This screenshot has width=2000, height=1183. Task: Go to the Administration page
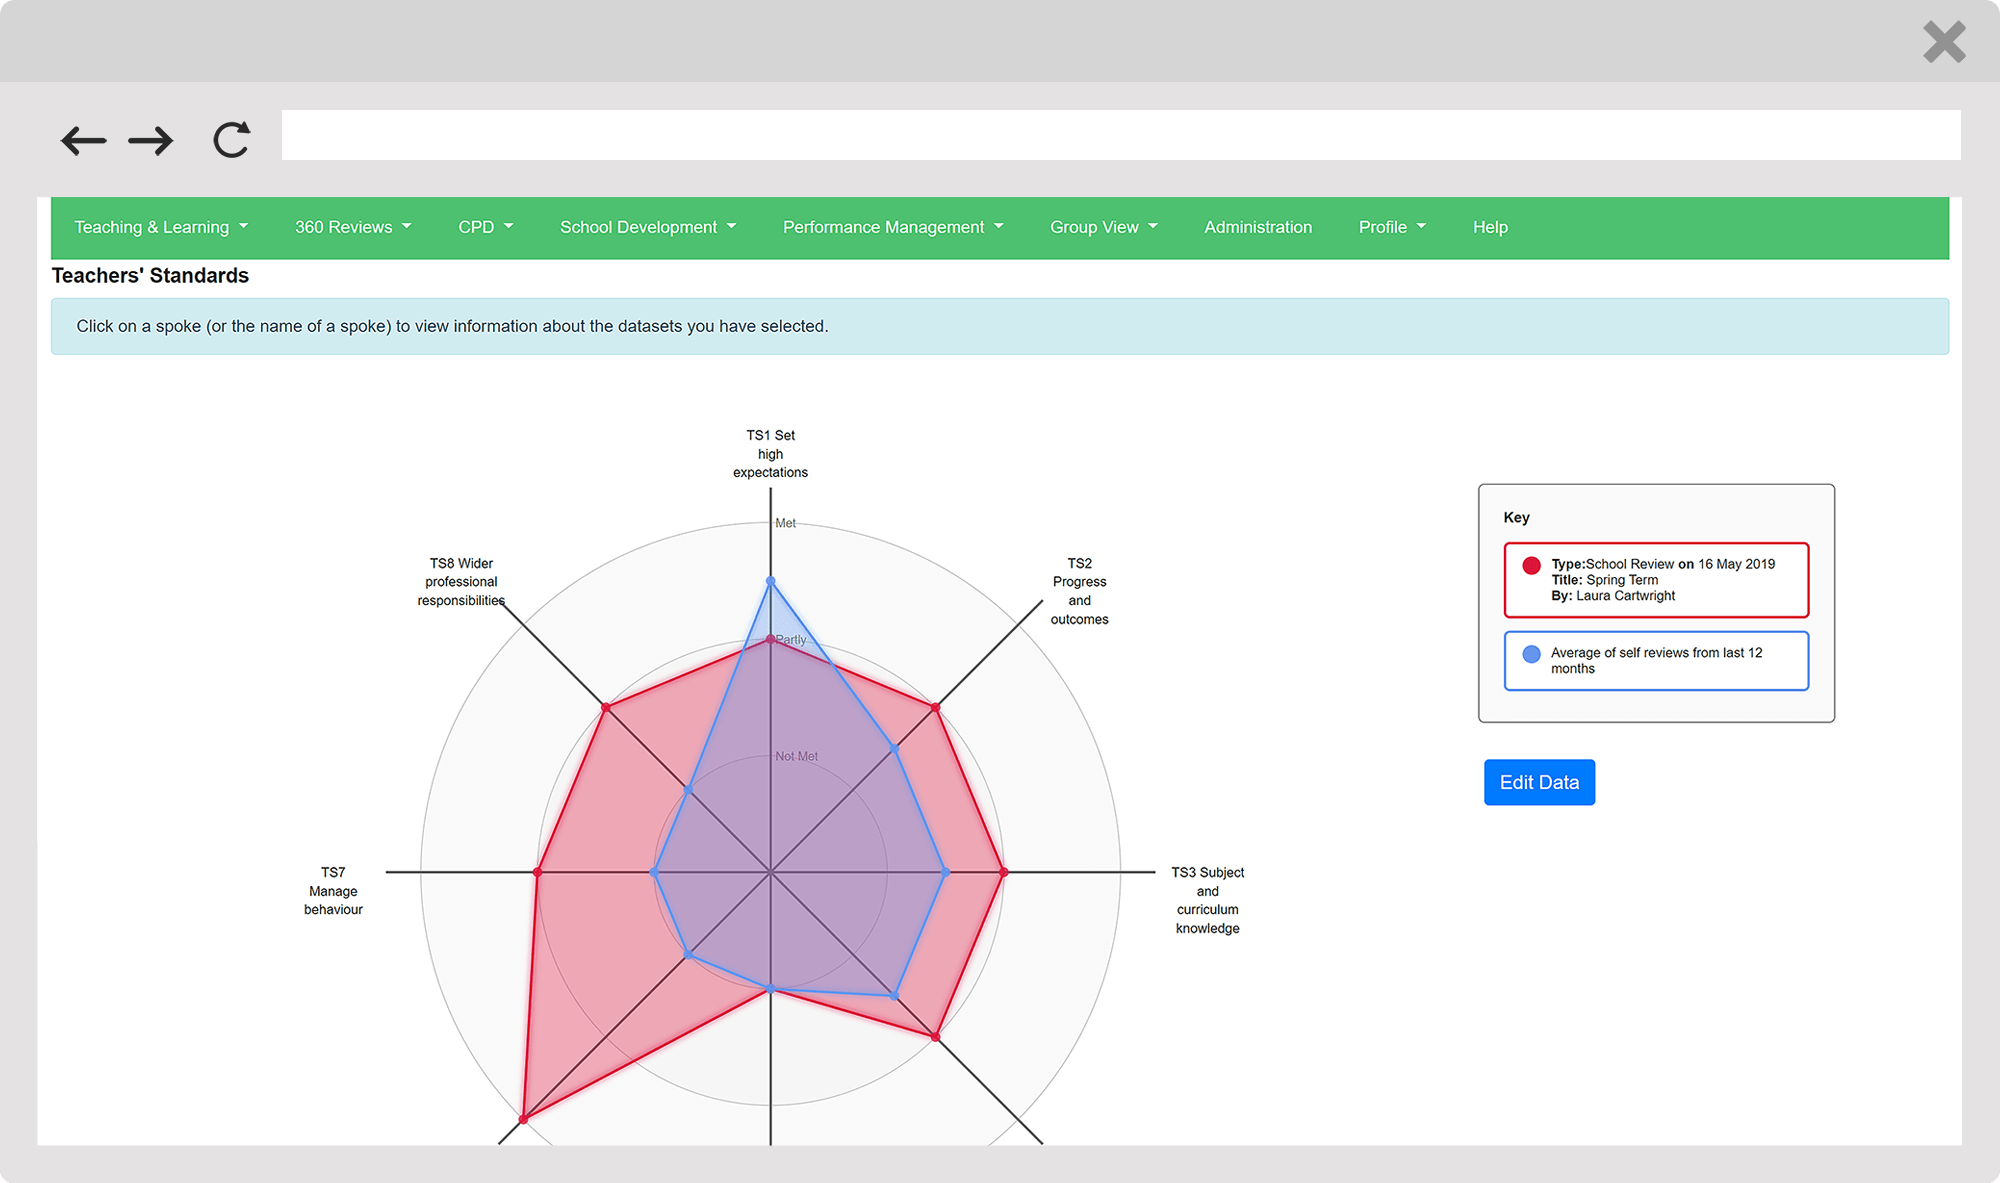1258,227
